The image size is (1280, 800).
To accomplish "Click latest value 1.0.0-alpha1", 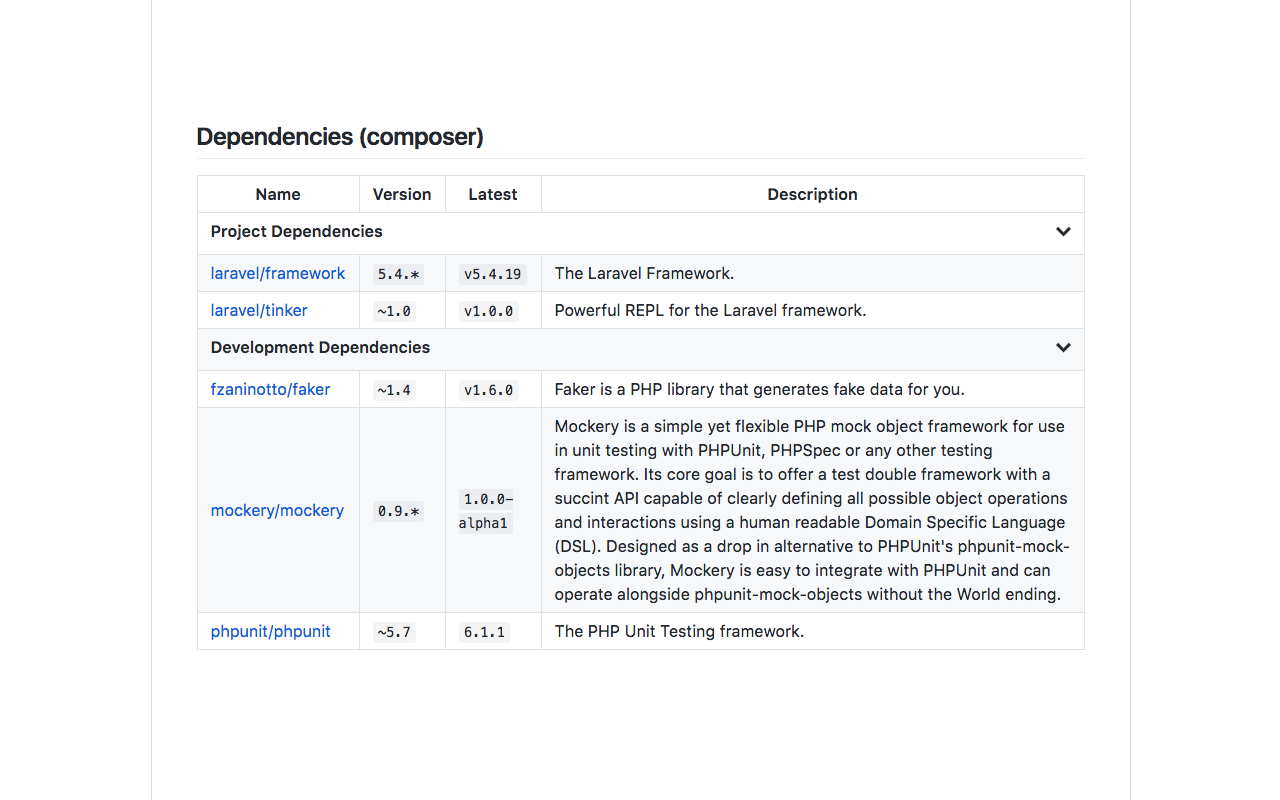I will 488,511.
